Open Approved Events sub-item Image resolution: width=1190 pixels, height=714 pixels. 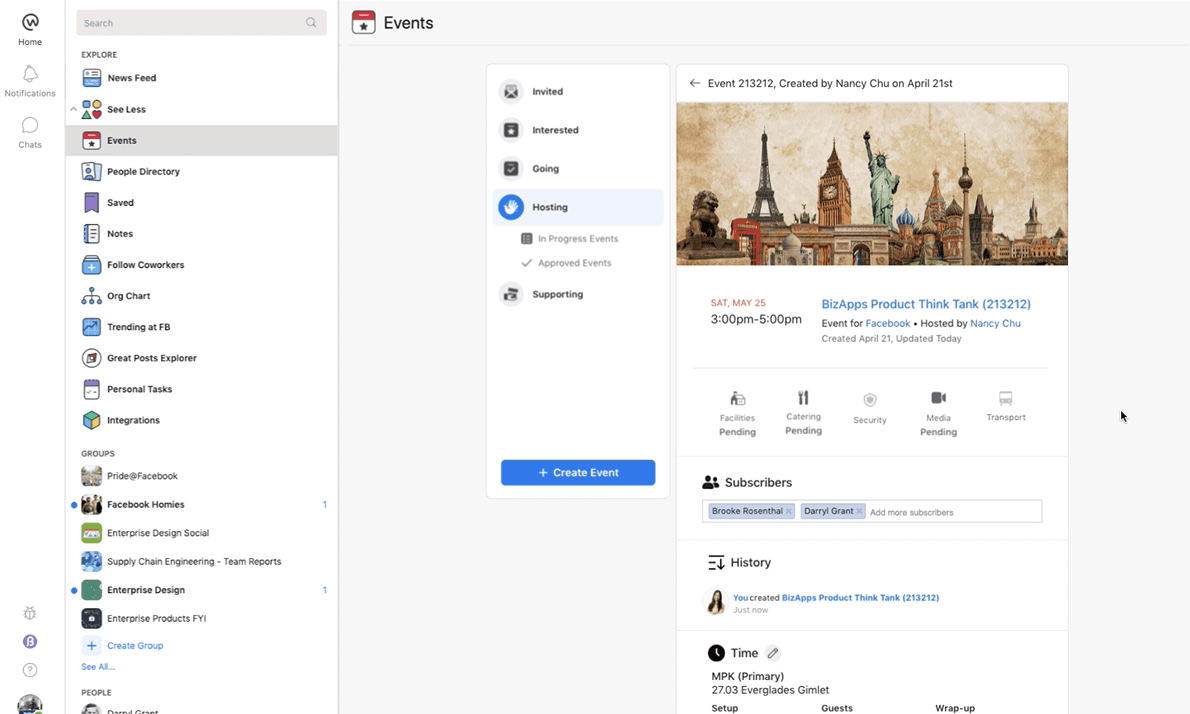(566, 263)
